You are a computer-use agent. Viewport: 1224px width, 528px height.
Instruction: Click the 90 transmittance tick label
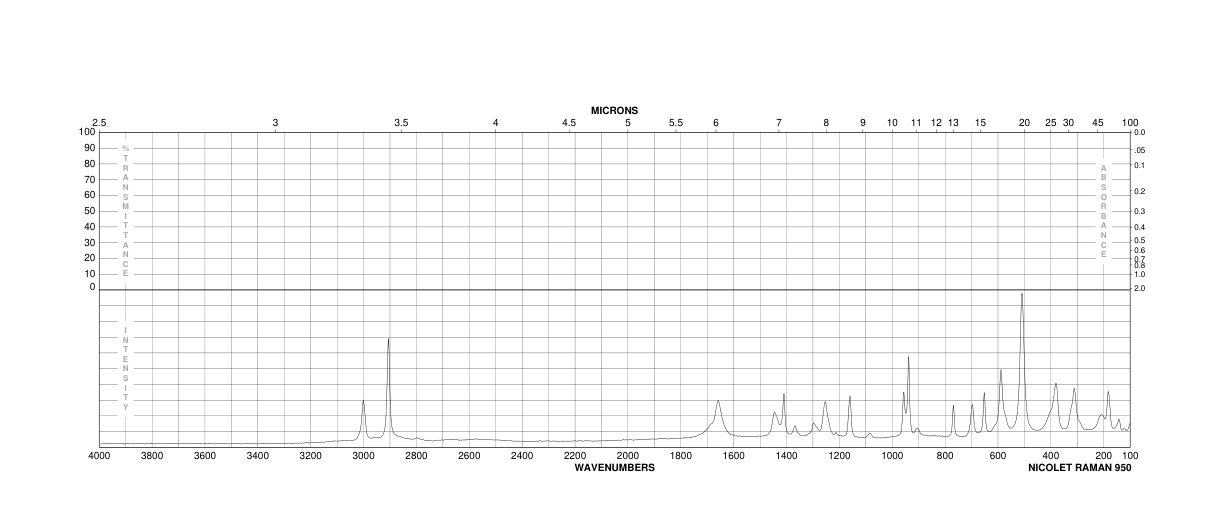89,148
